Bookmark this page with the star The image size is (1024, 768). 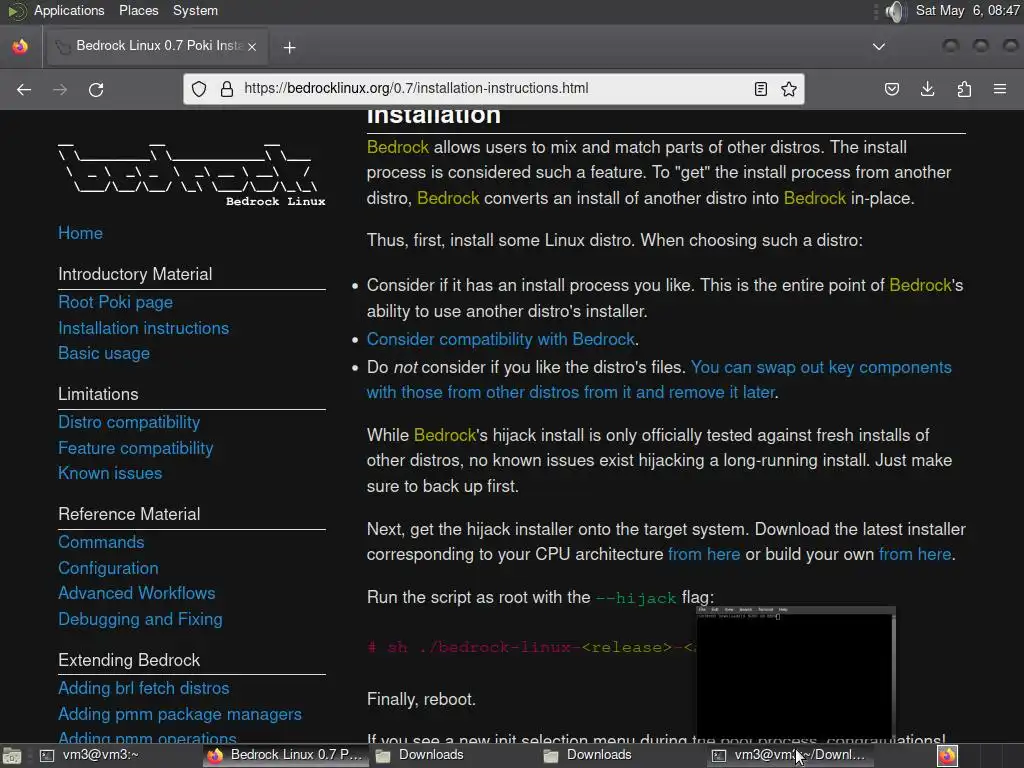tap(789, 89)
